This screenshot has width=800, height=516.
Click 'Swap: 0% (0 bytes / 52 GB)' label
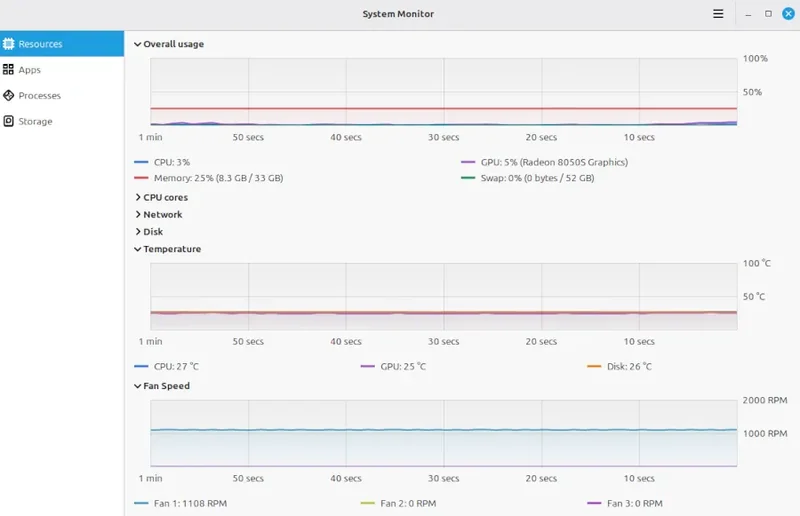537,178
